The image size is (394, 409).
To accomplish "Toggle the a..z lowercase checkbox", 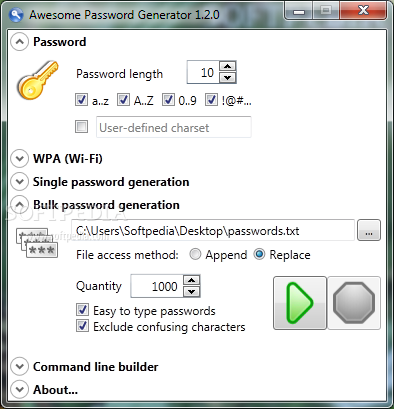I will point(81,100).
